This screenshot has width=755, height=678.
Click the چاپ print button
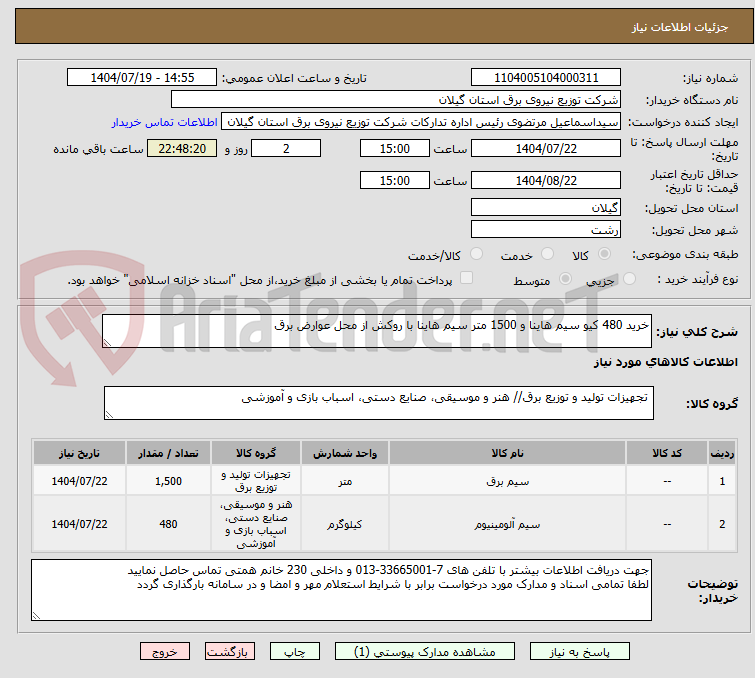pos(295,652)
